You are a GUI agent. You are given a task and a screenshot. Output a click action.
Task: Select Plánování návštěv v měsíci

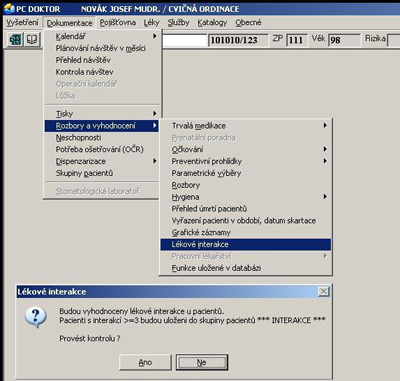[102, 48]
